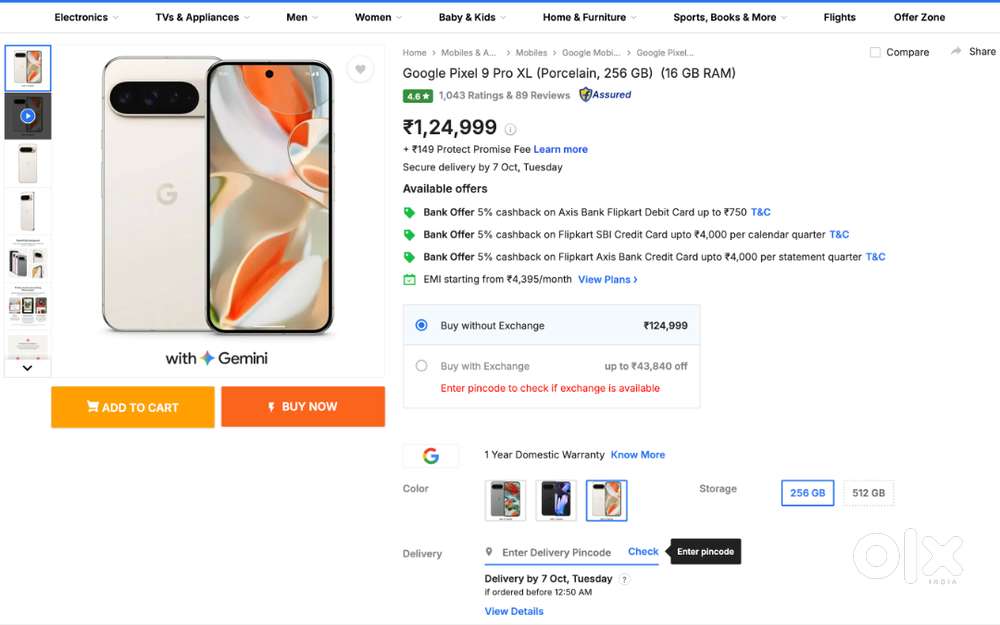
Task: Click the price info icon
Action: pyautogui.click(x=510, y=129)
